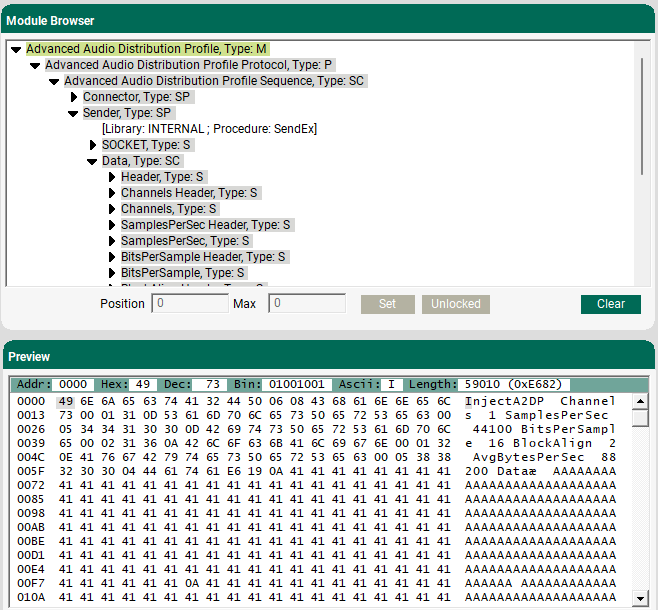Toggle the Unlocked button

pos(455,304)
